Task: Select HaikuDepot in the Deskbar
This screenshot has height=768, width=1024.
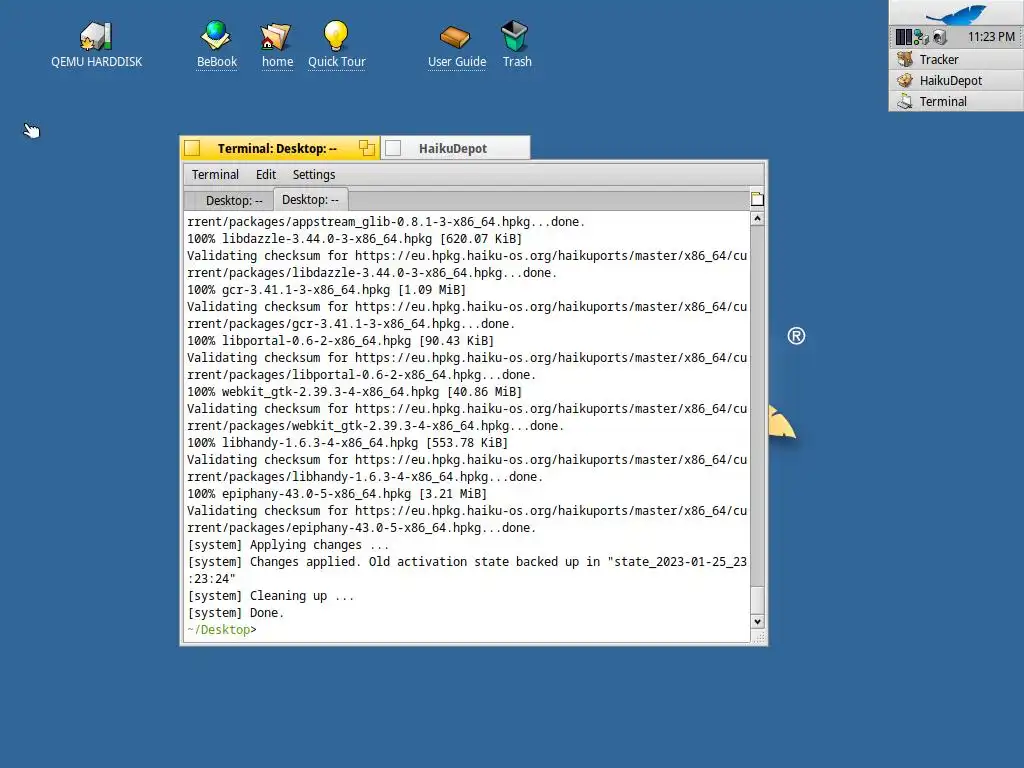Action: 956,80
